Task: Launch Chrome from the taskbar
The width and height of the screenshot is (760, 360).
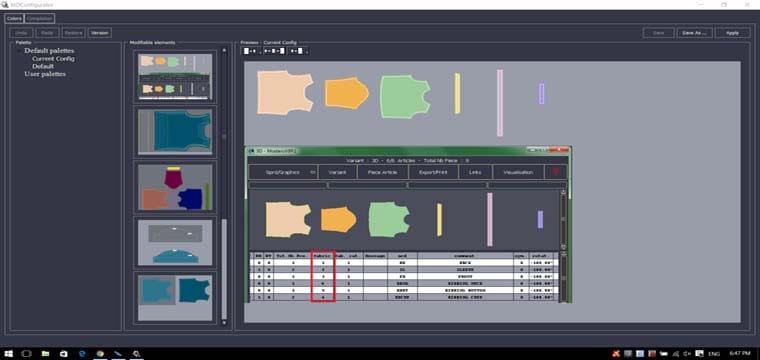Action: [100, 354]
